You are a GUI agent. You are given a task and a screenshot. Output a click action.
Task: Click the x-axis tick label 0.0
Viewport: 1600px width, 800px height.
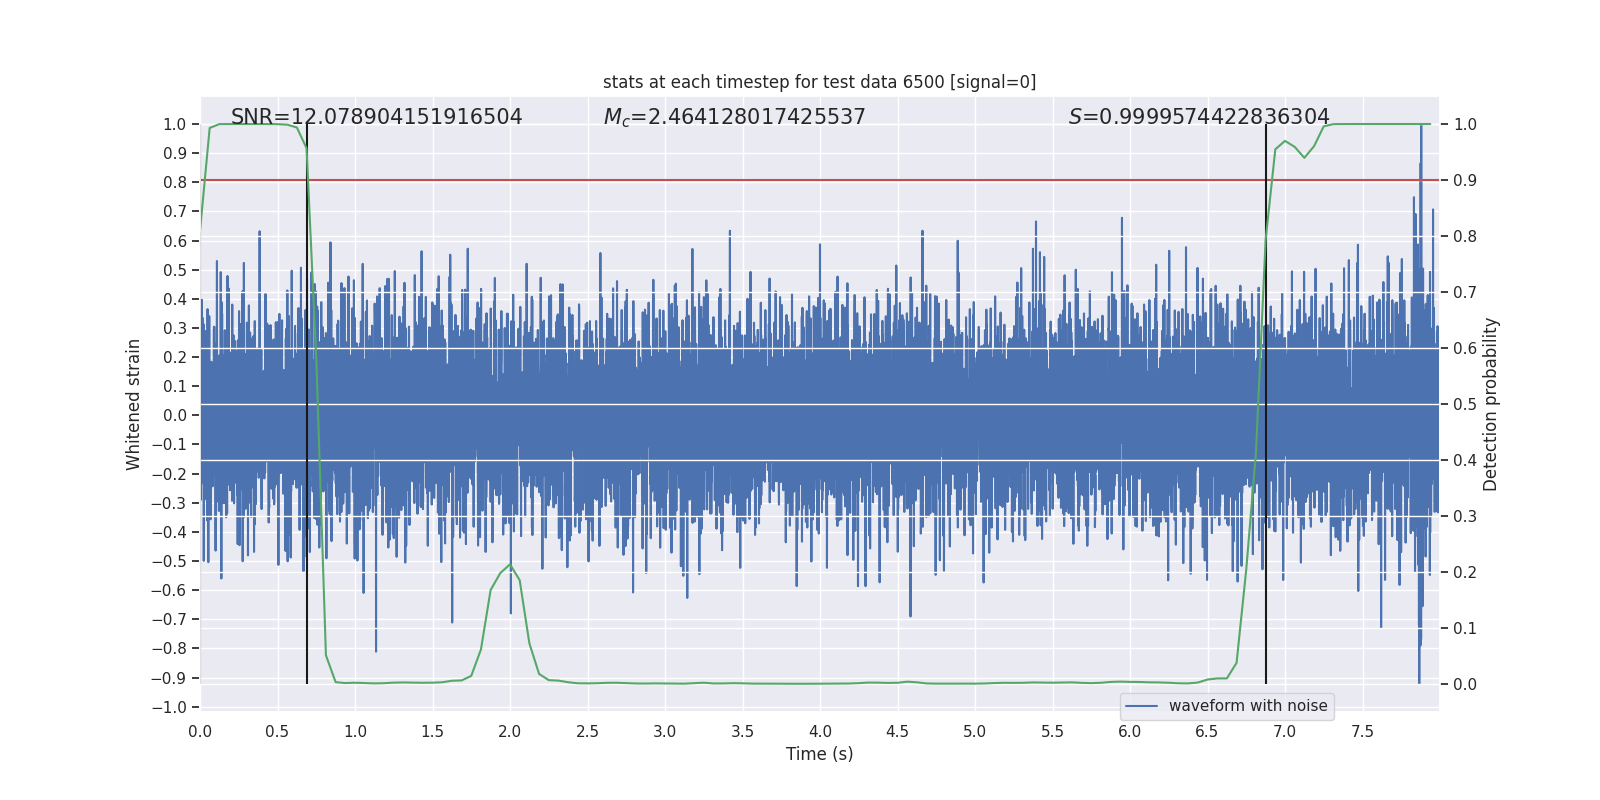point(200,731)
